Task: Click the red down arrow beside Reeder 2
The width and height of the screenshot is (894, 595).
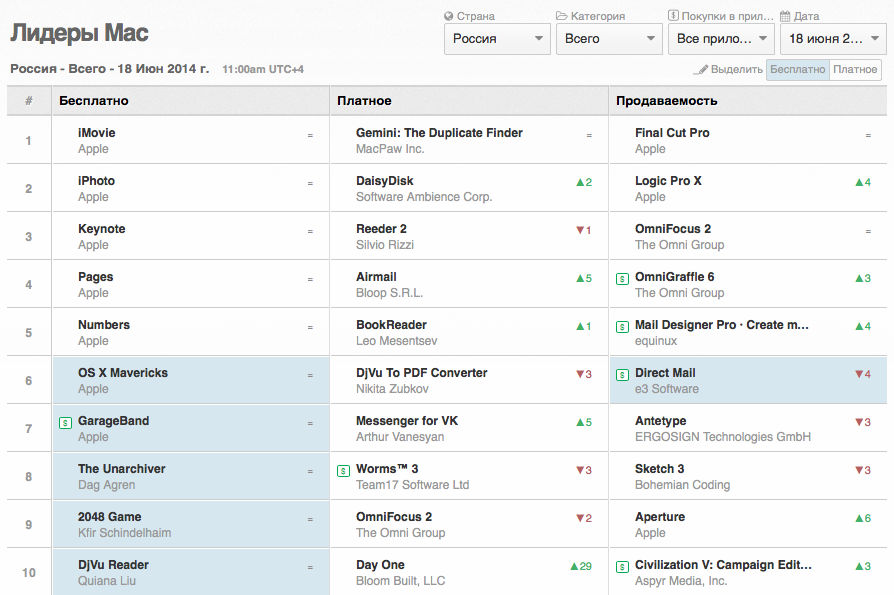Action: coord(579,230)
